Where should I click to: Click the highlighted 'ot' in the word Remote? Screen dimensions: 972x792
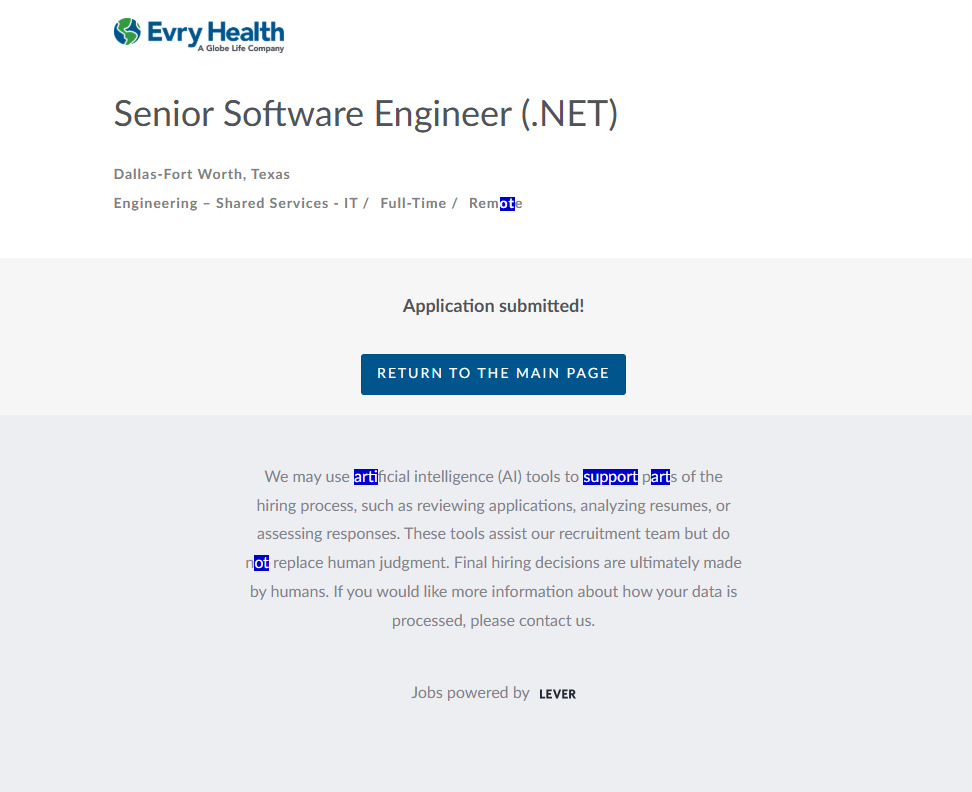tap(507, 203)
